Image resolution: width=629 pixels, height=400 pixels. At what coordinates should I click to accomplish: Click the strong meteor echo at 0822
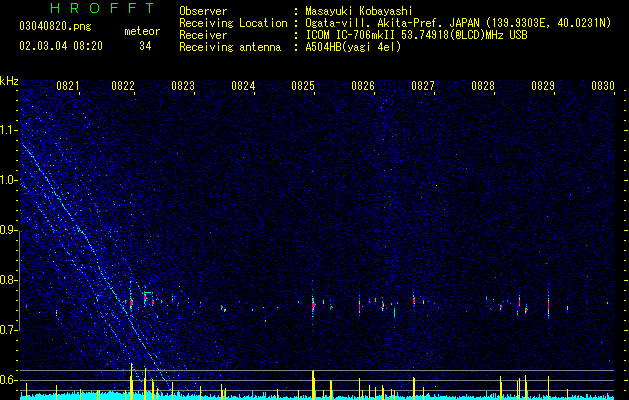click(x=131, y=303)
